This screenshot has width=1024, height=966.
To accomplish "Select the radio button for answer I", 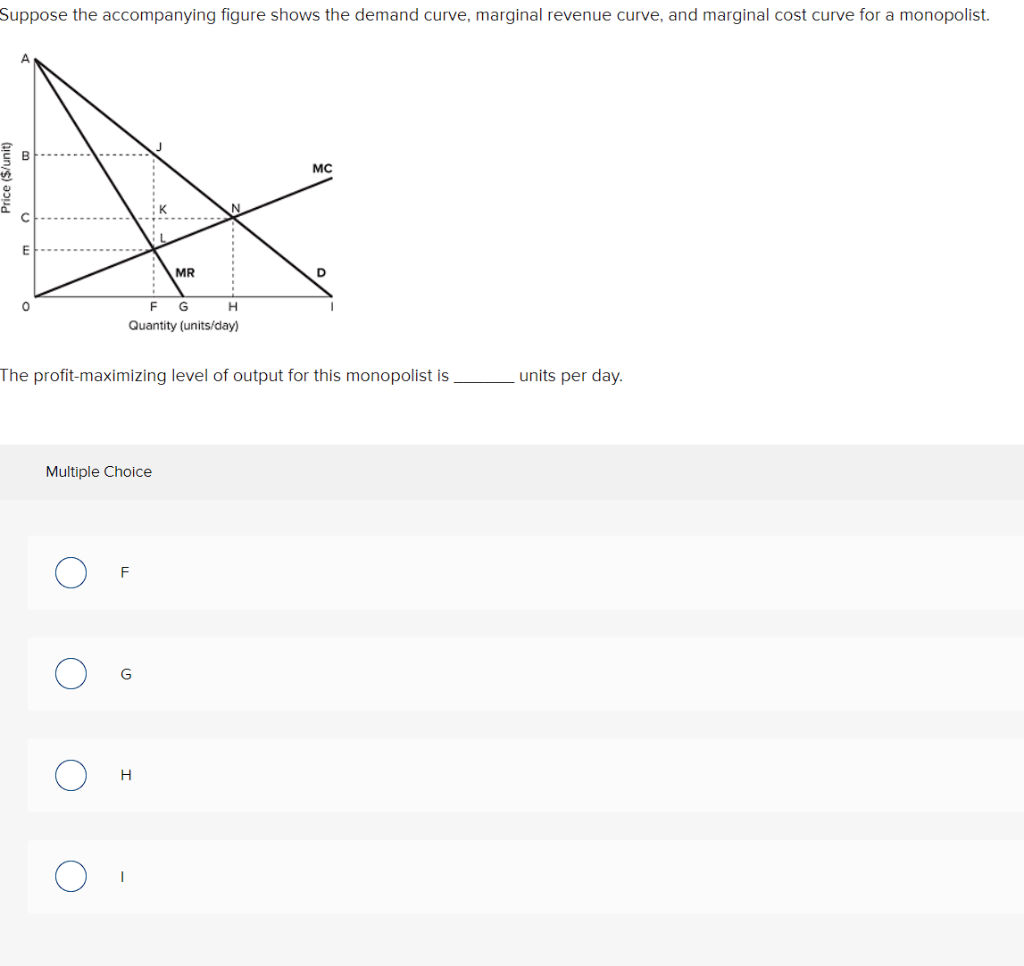I will click(70, 876).
